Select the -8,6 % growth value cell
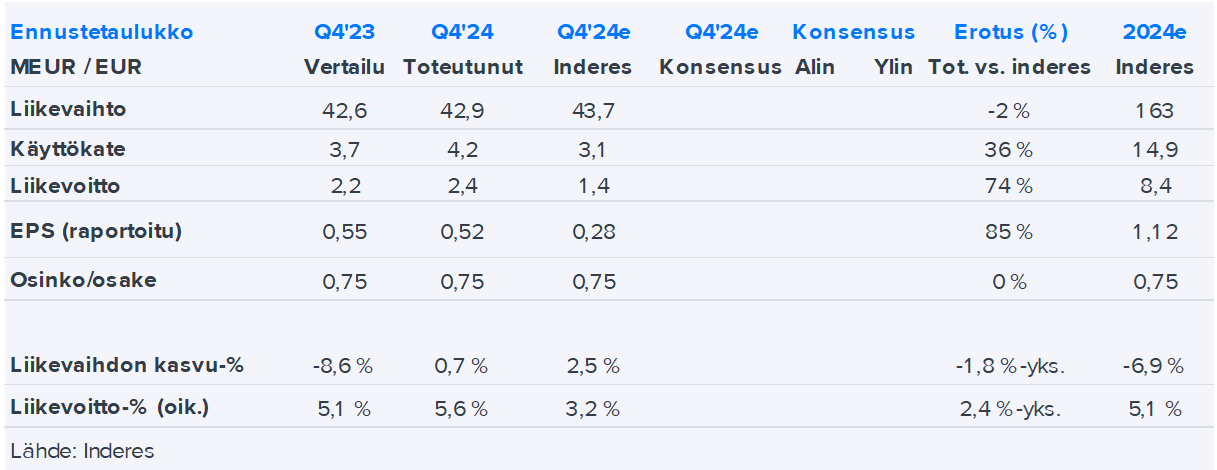 [x=342, y=366]
